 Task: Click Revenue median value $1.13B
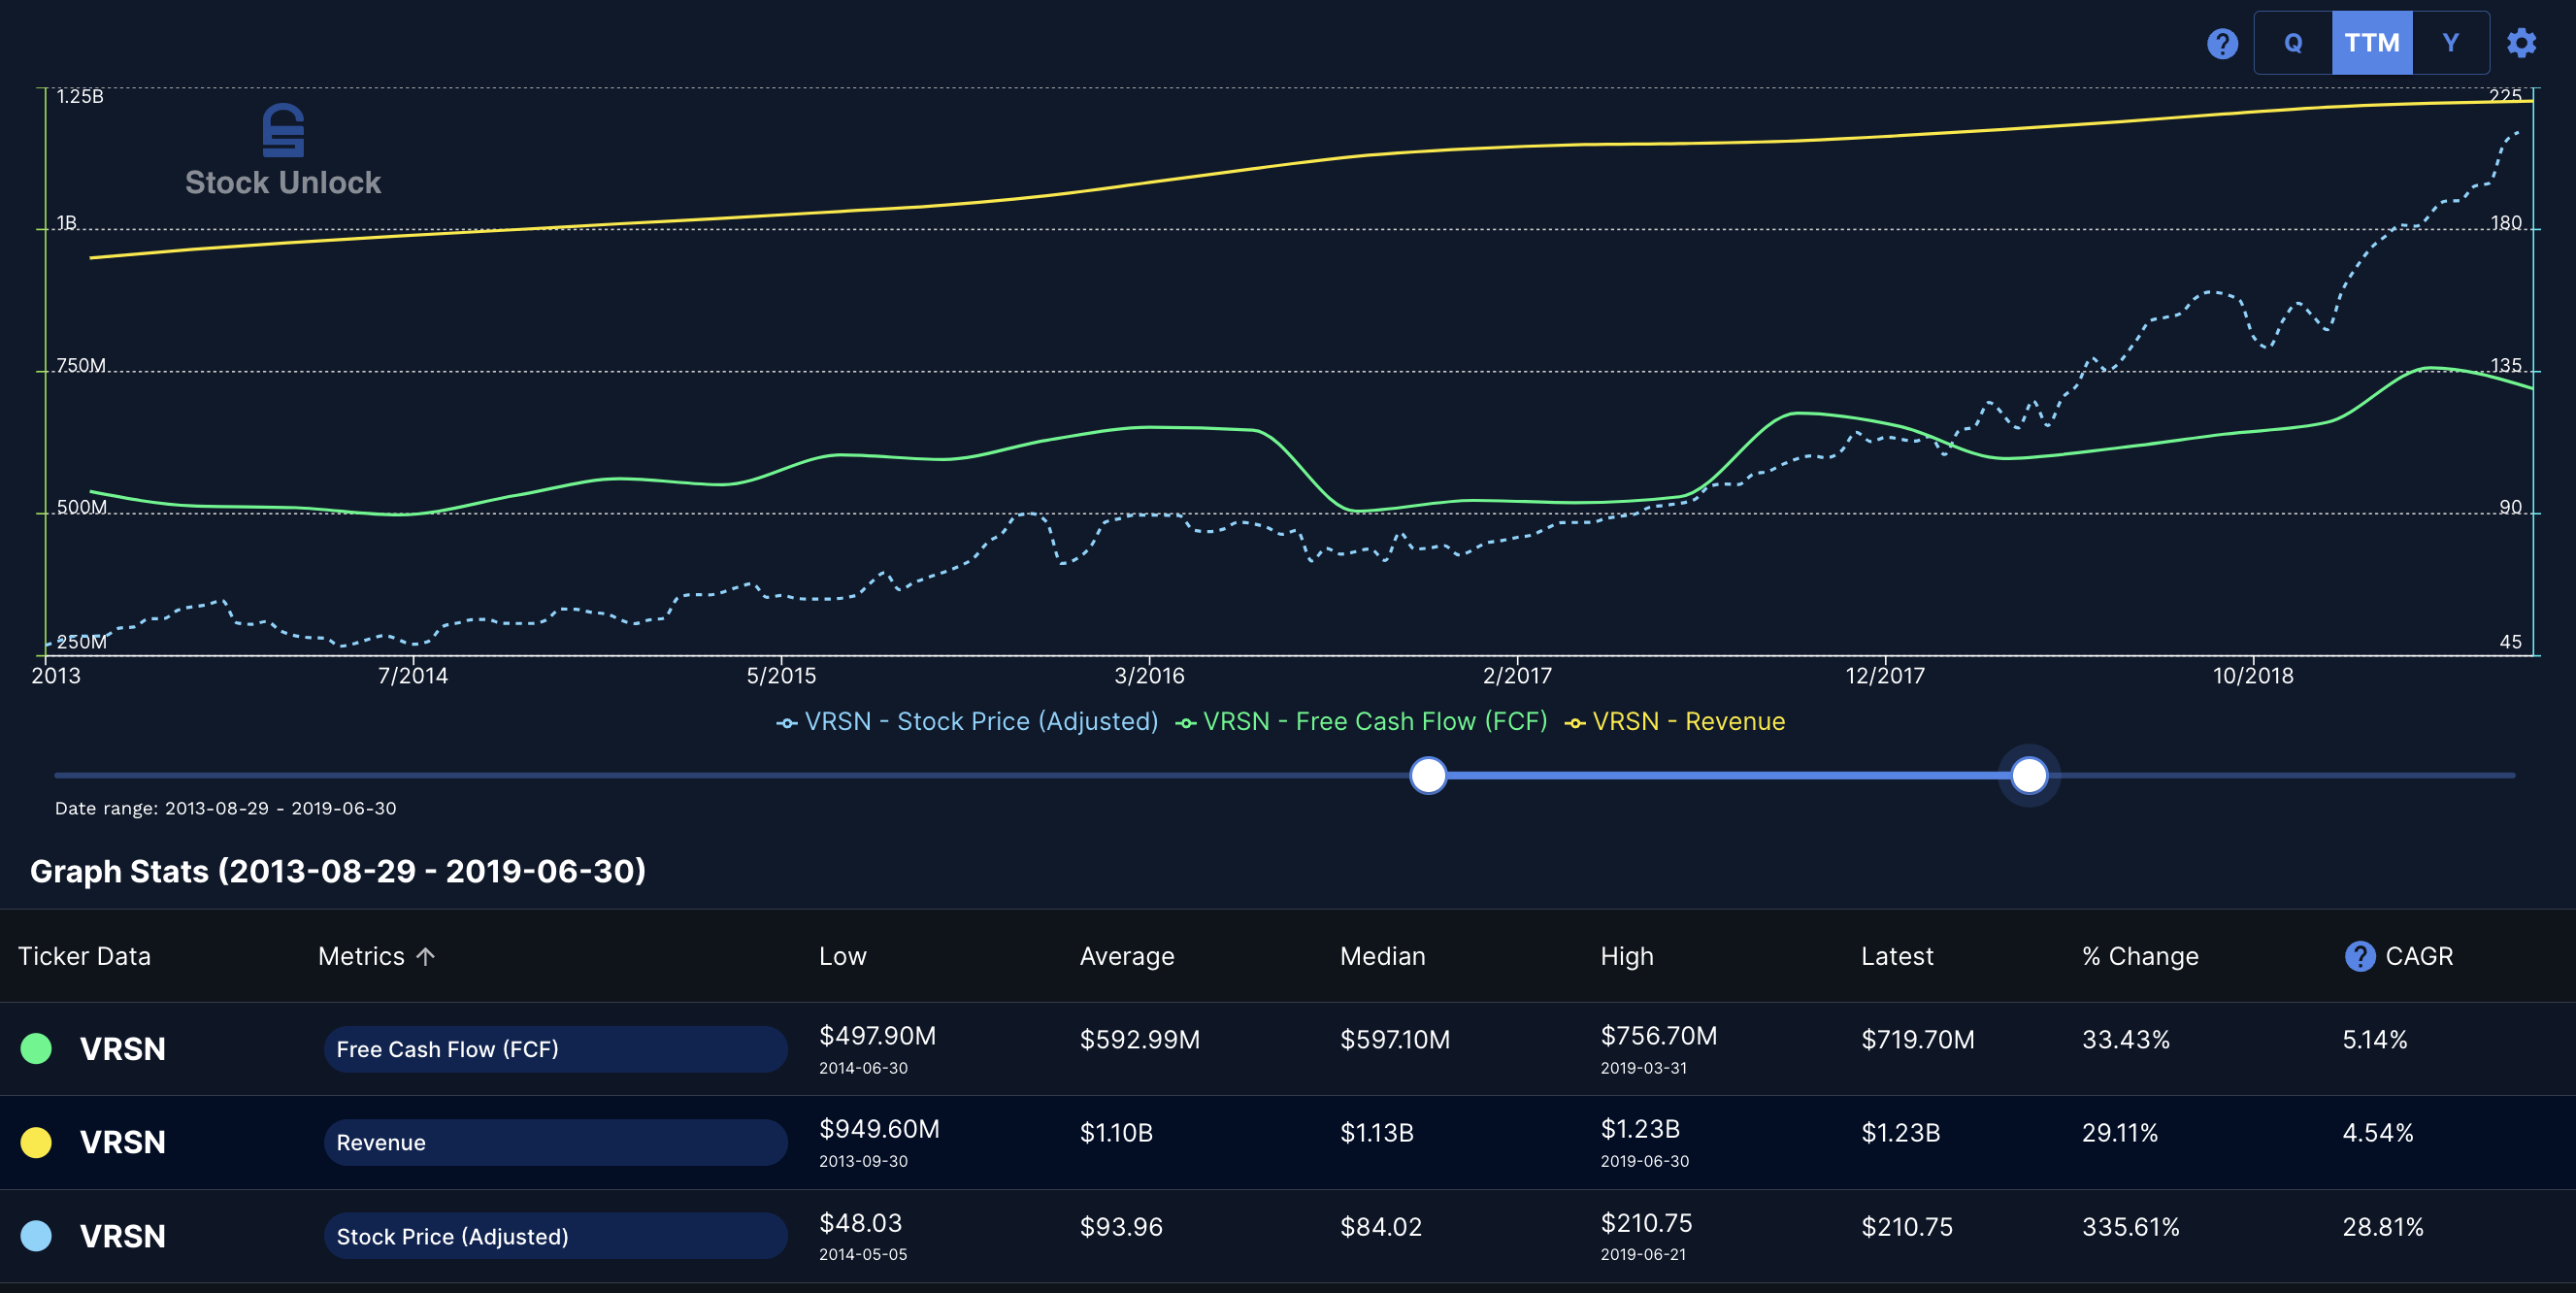1377,1132
